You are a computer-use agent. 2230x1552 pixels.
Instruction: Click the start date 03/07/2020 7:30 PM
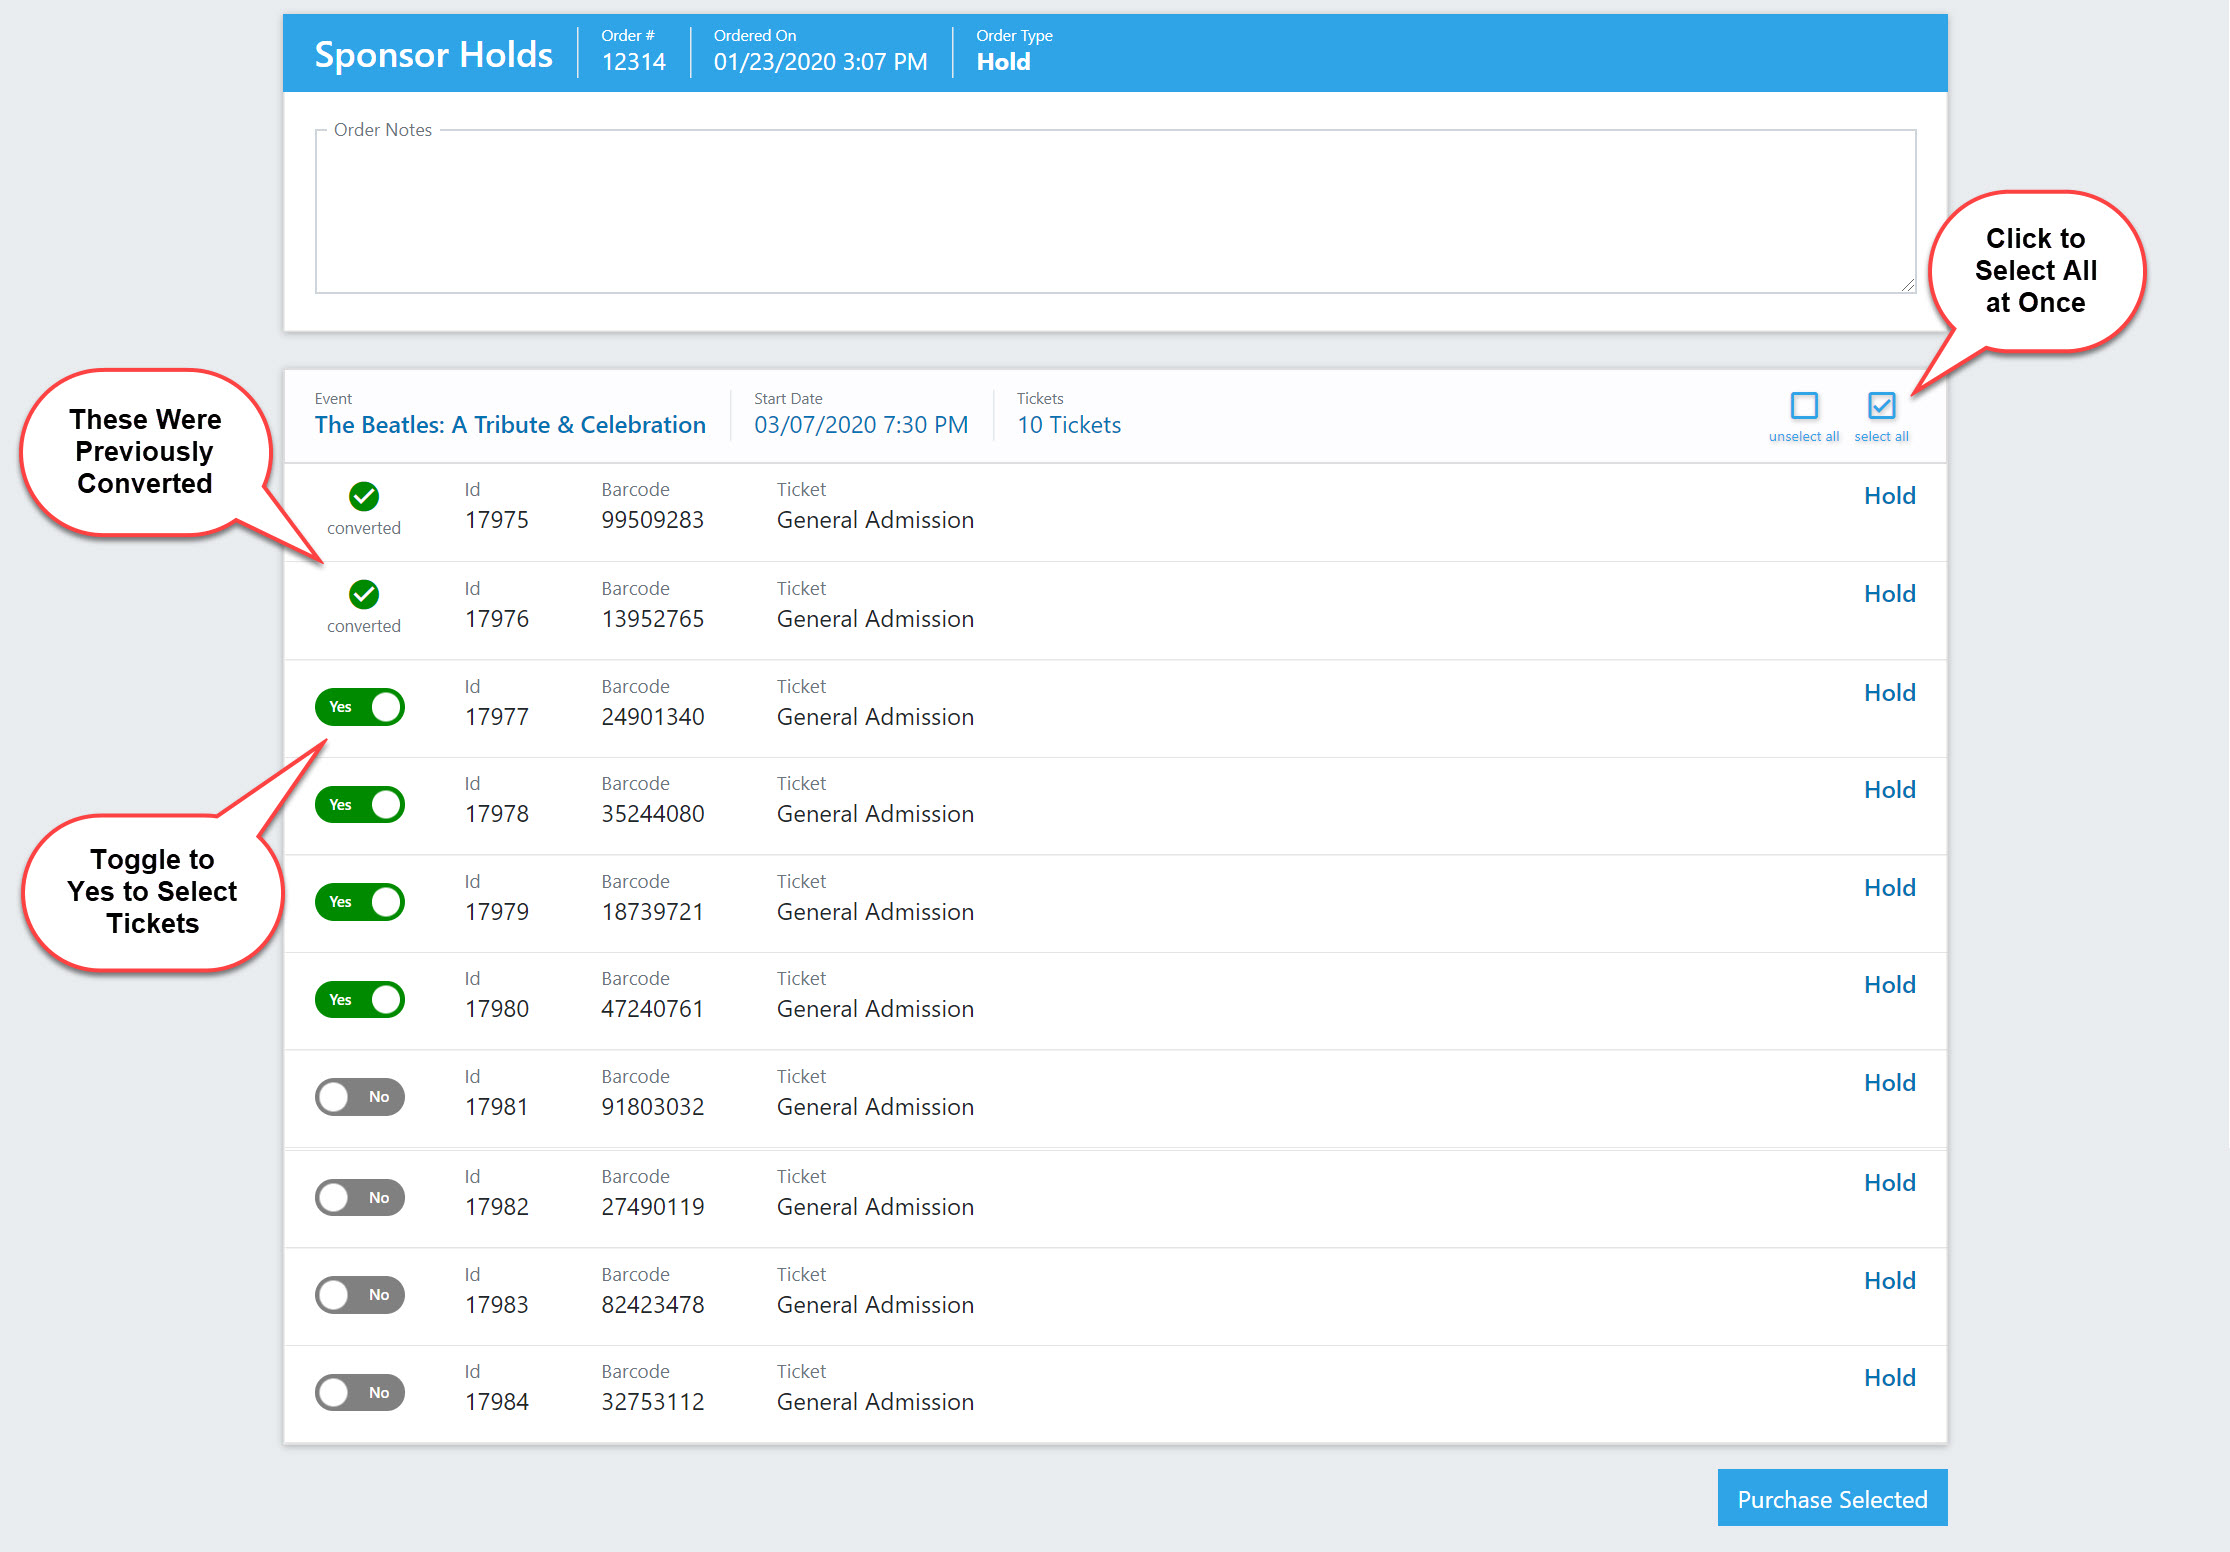pyautogui.click(x=861, y=425)
